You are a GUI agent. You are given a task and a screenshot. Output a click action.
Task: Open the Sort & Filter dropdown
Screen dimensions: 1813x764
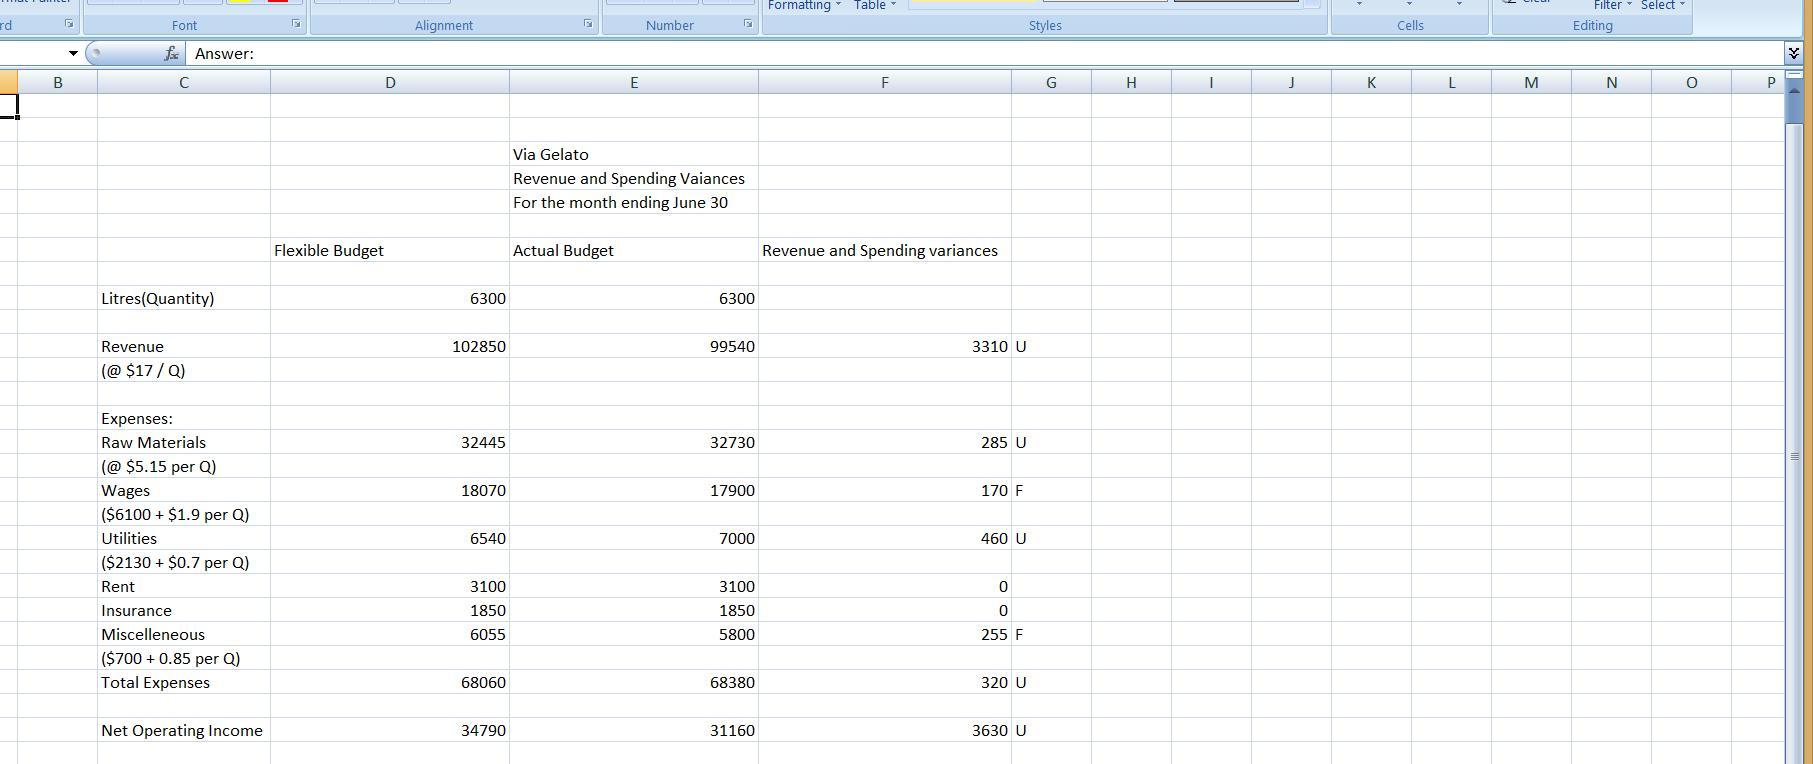click(x=1612, y=6)
